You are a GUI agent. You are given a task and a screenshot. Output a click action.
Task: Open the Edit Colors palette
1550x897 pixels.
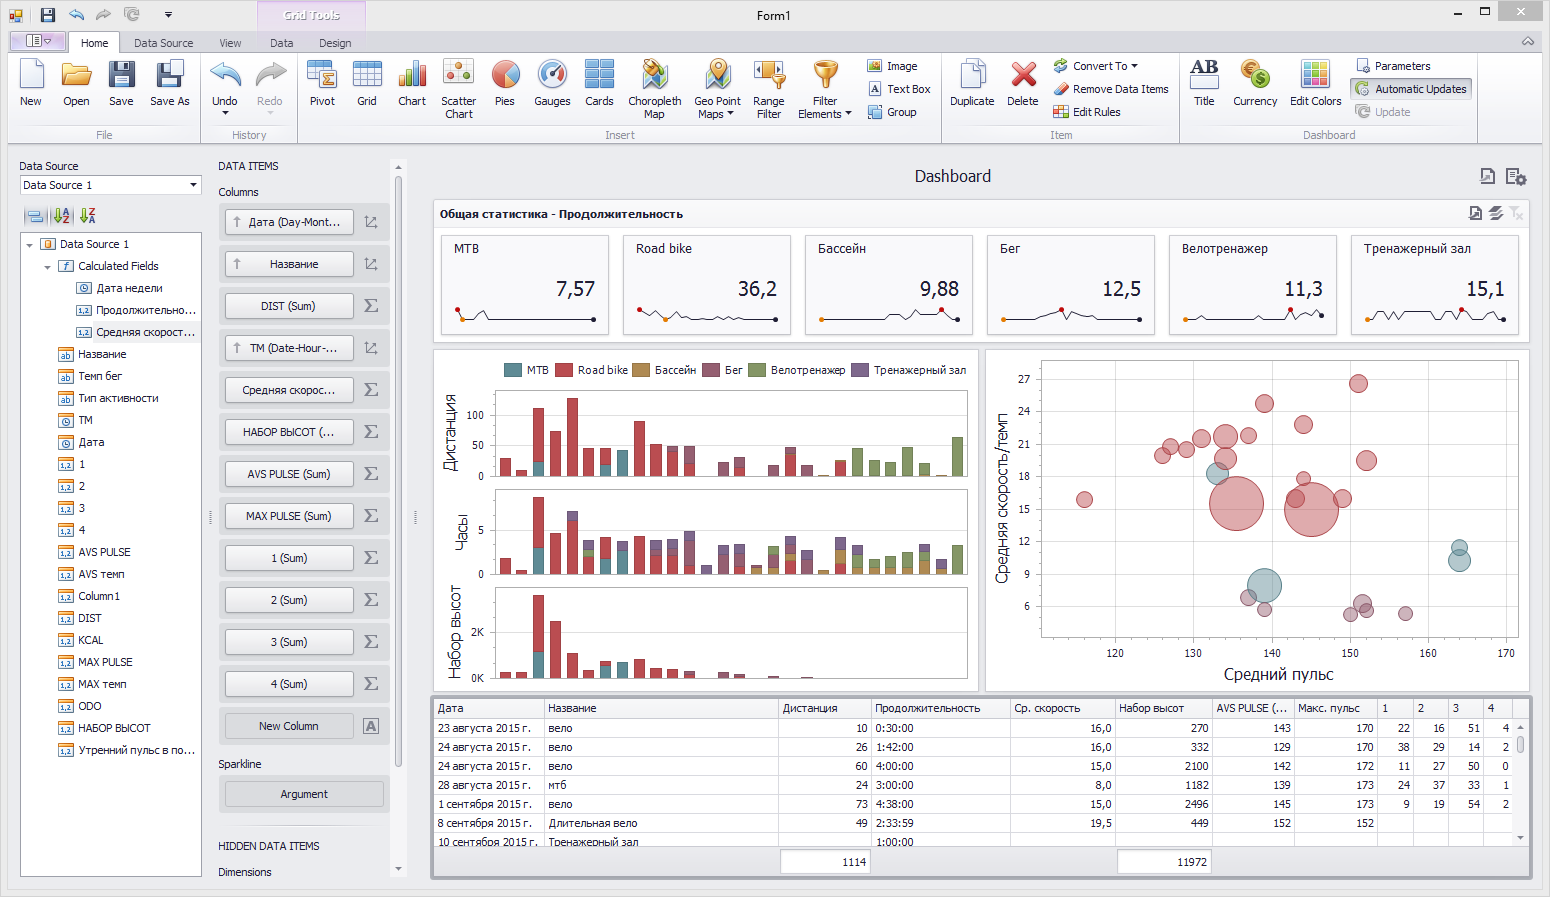click(x=1314, y=85)
